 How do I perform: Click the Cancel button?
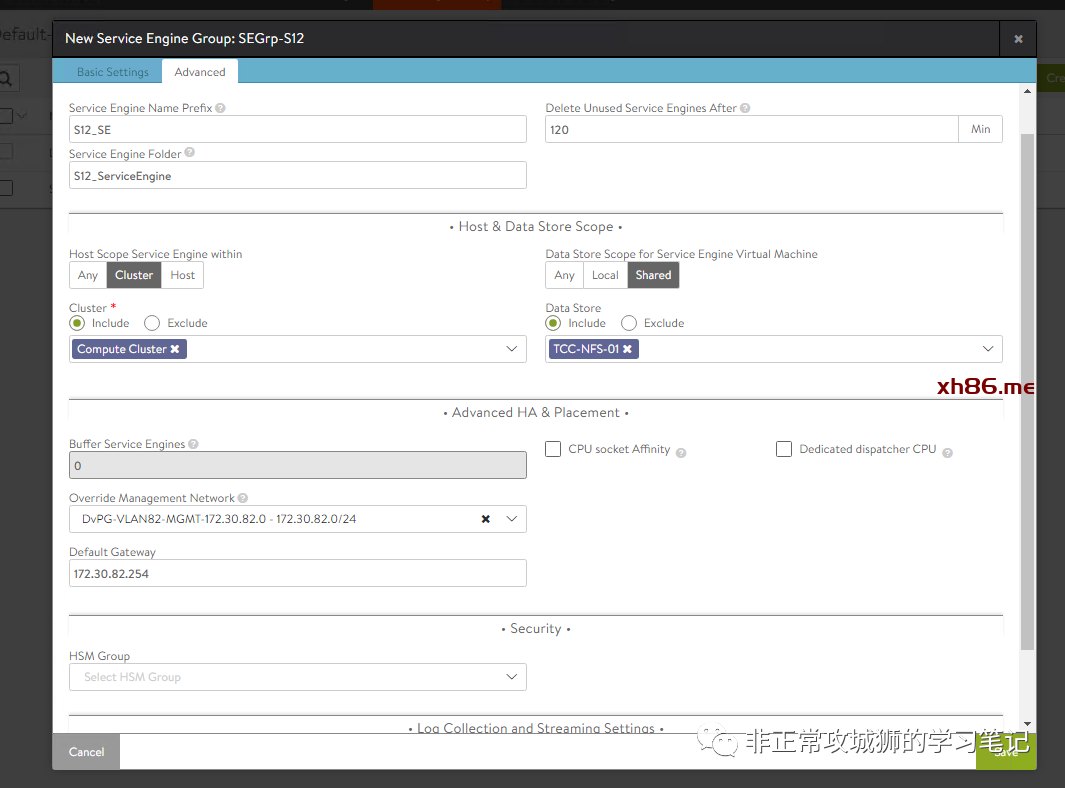pos(86,752)
